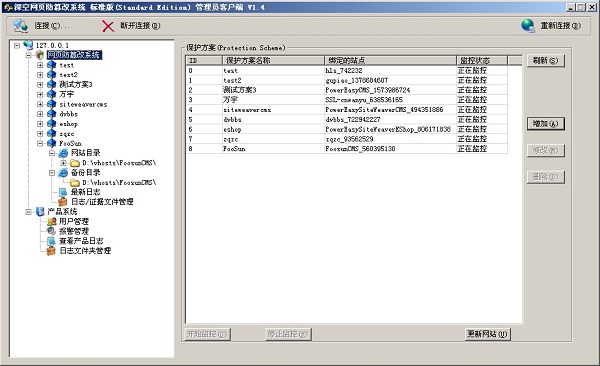This screenshot has height=366, width=600.
Task: Click the cube icon for zqrc
Action: (51, 134)
